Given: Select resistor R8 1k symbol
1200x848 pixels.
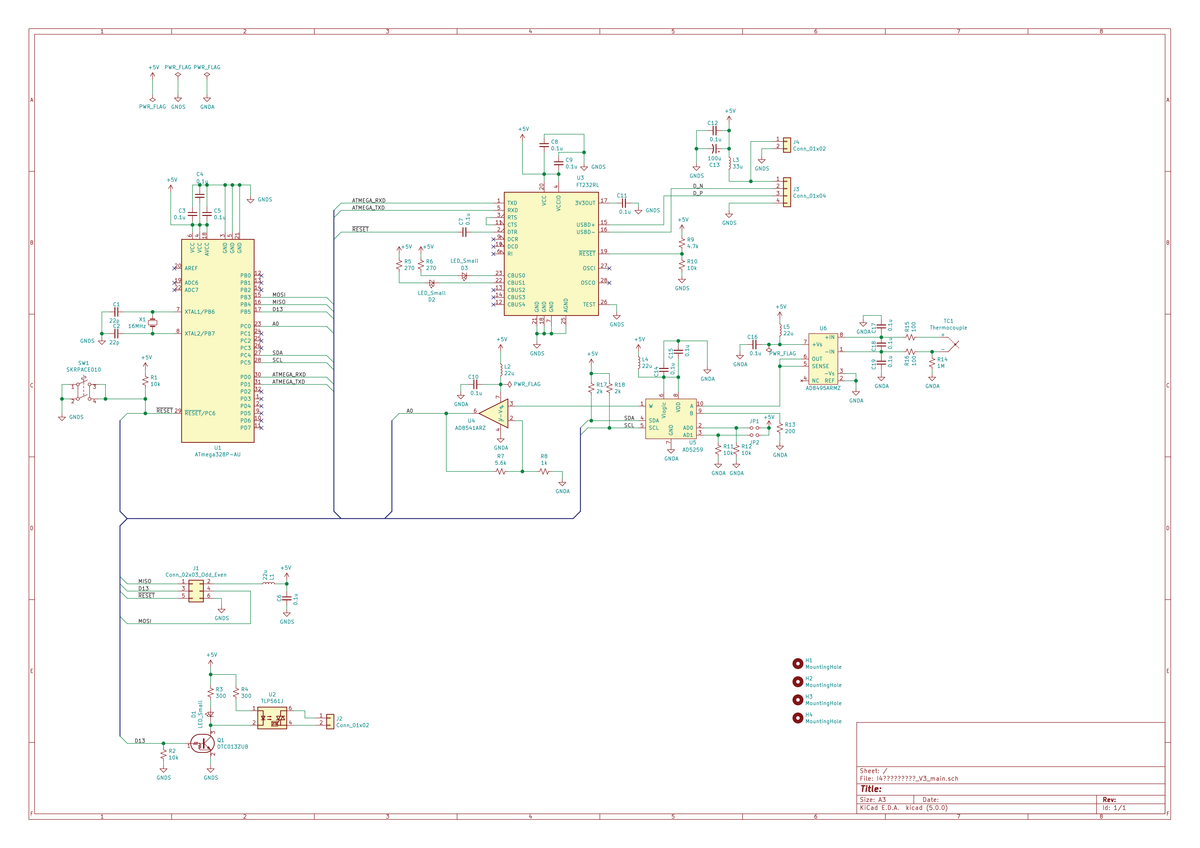Looking at the screenshot, I should (x=544, y=472).
